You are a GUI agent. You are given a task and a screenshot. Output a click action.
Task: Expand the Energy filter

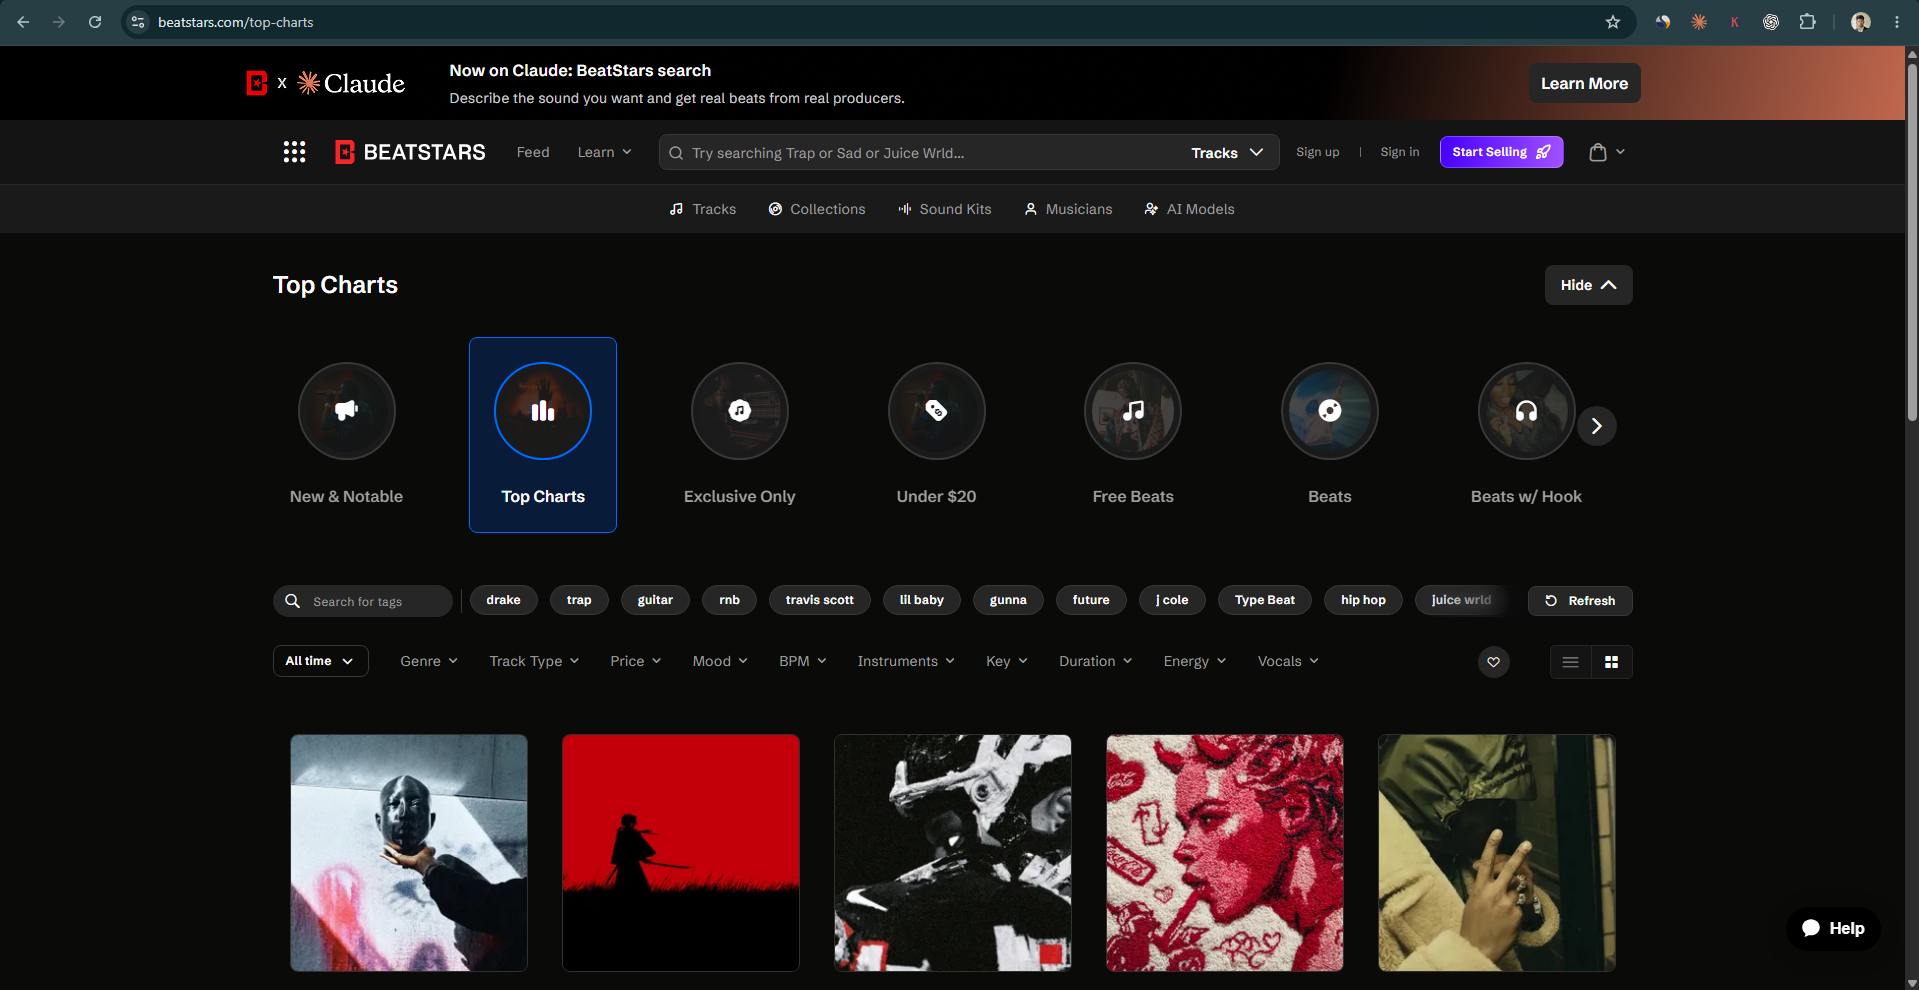click(x=1195, y=661)
